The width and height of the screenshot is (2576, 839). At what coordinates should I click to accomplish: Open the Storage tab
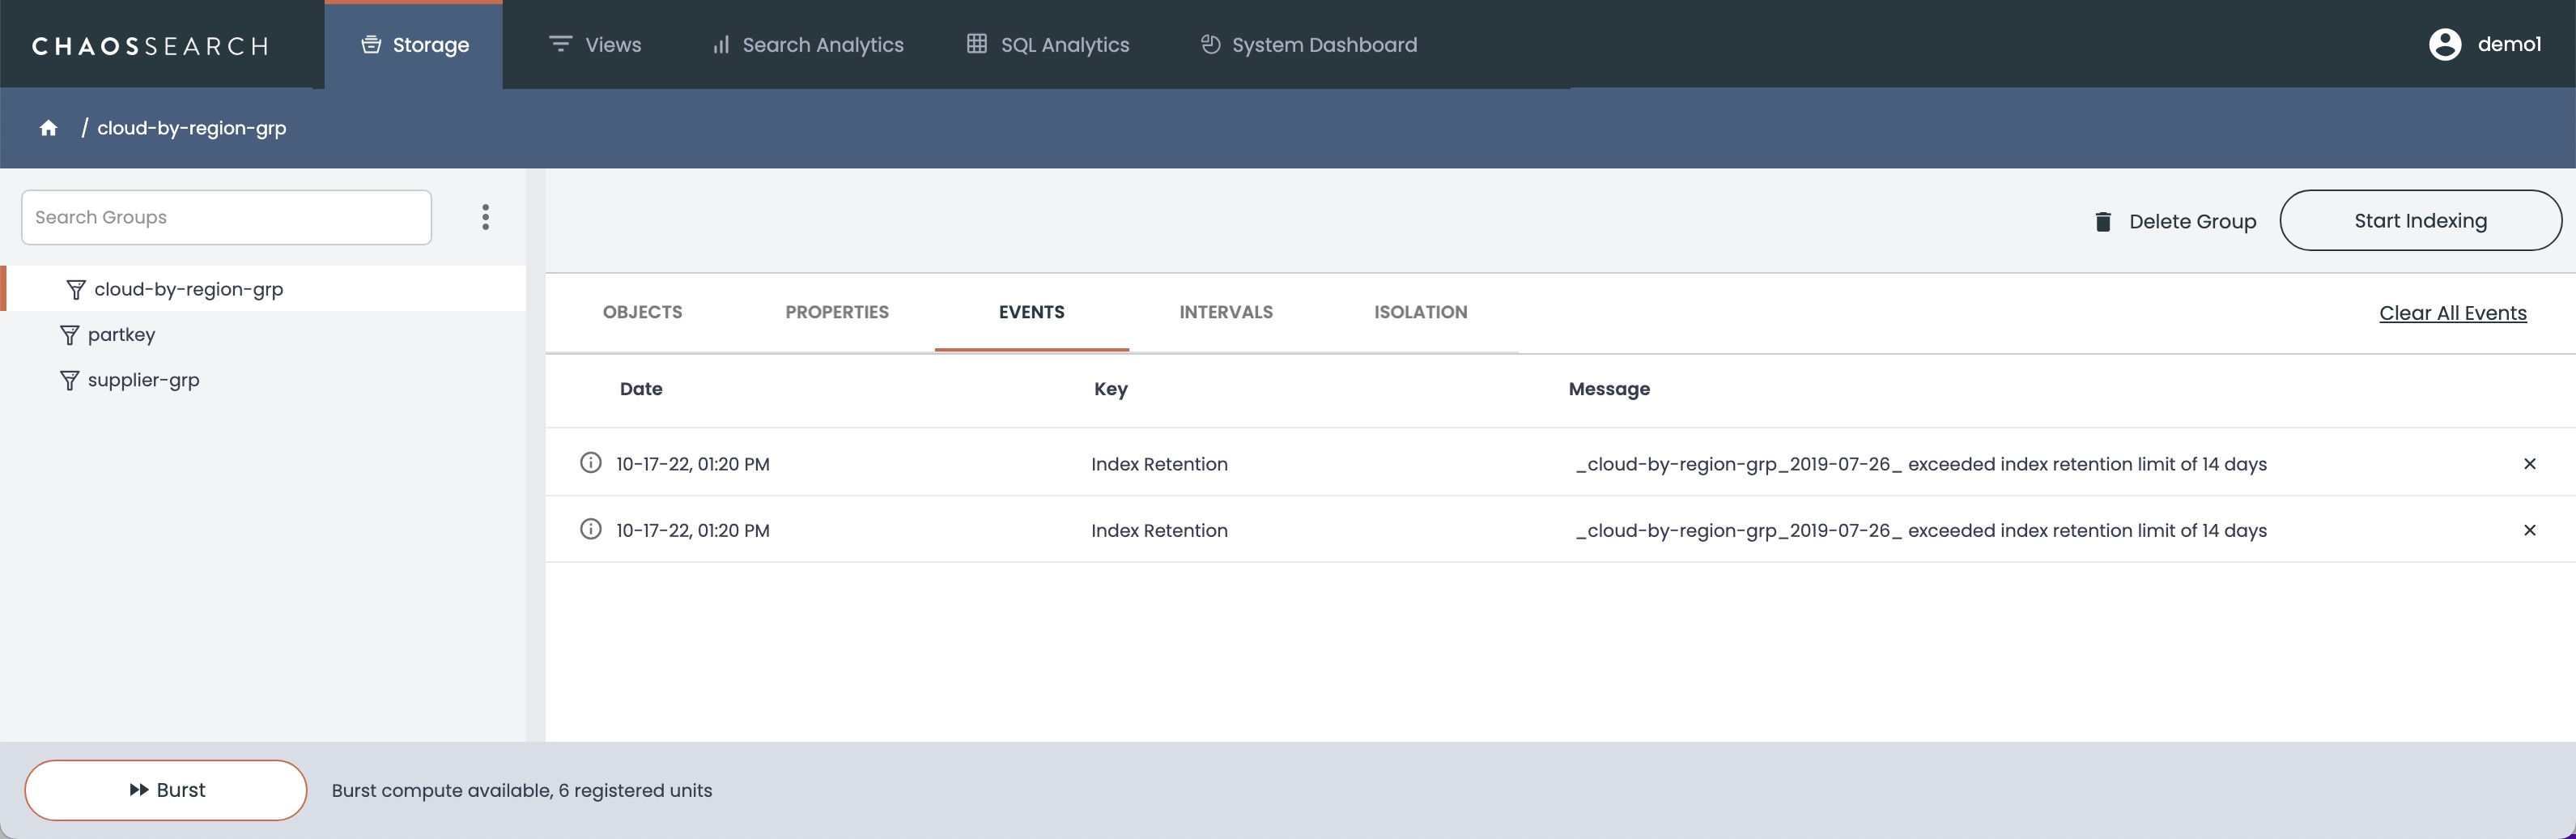coord(414,45)
